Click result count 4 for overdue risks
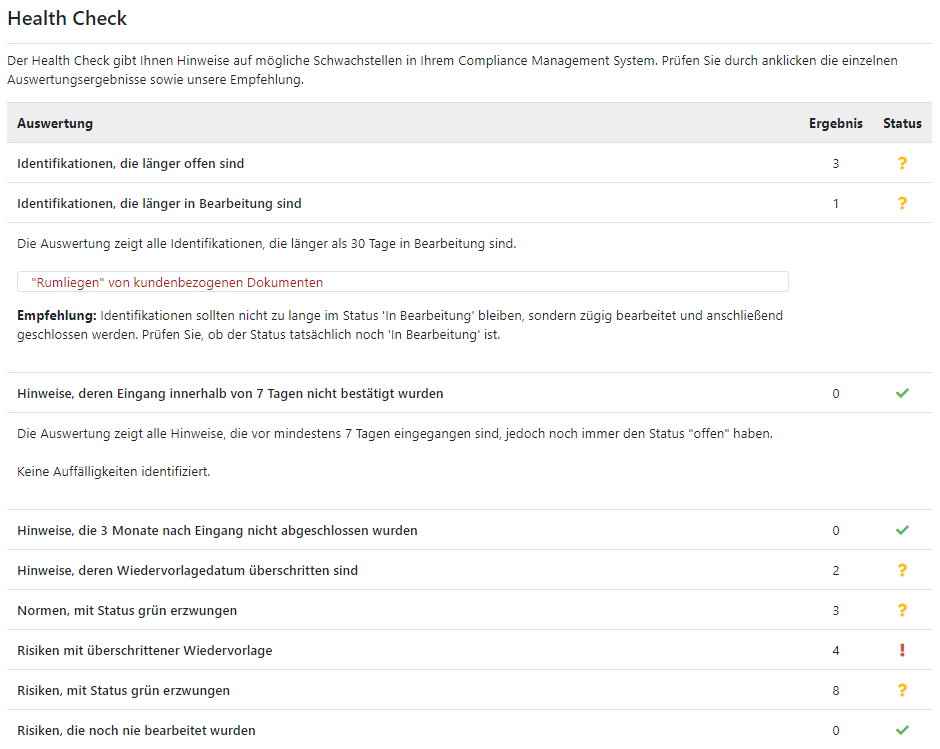The image size is (940, 749). pyautogui.click(x=836, y=650)
